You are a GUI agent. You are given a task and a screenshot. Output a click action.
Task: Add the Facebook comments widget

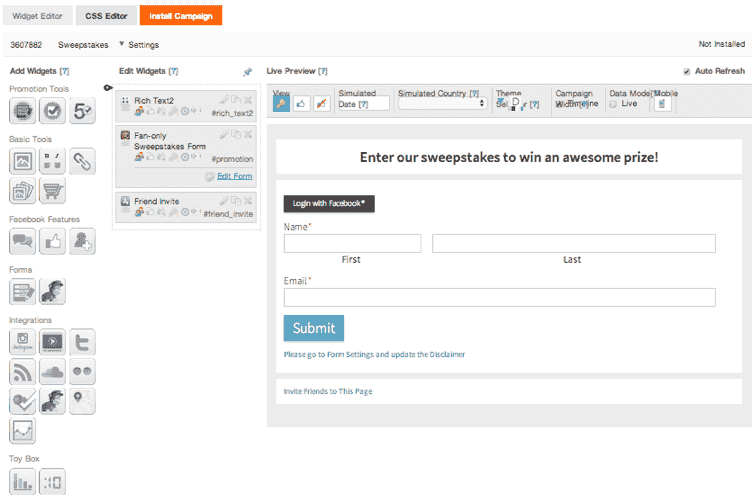pyautogui.click(x=22, y=241)
